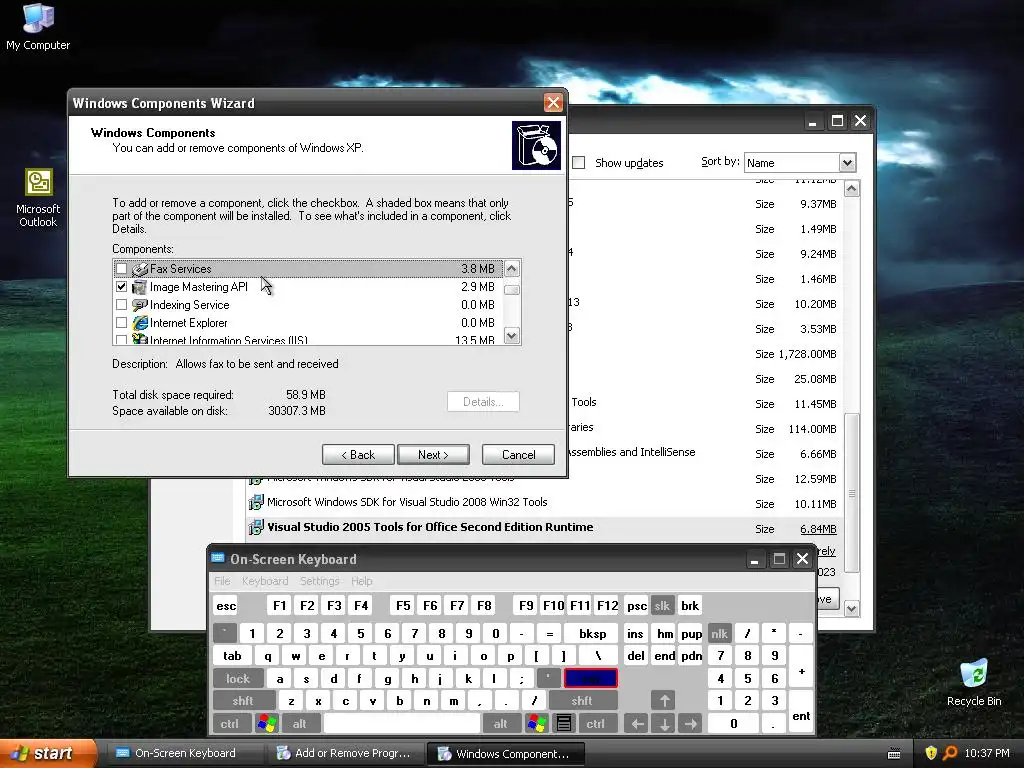
Task: Open the Settings menu in On-Screen Keyboard
Action: pos(319,581)
